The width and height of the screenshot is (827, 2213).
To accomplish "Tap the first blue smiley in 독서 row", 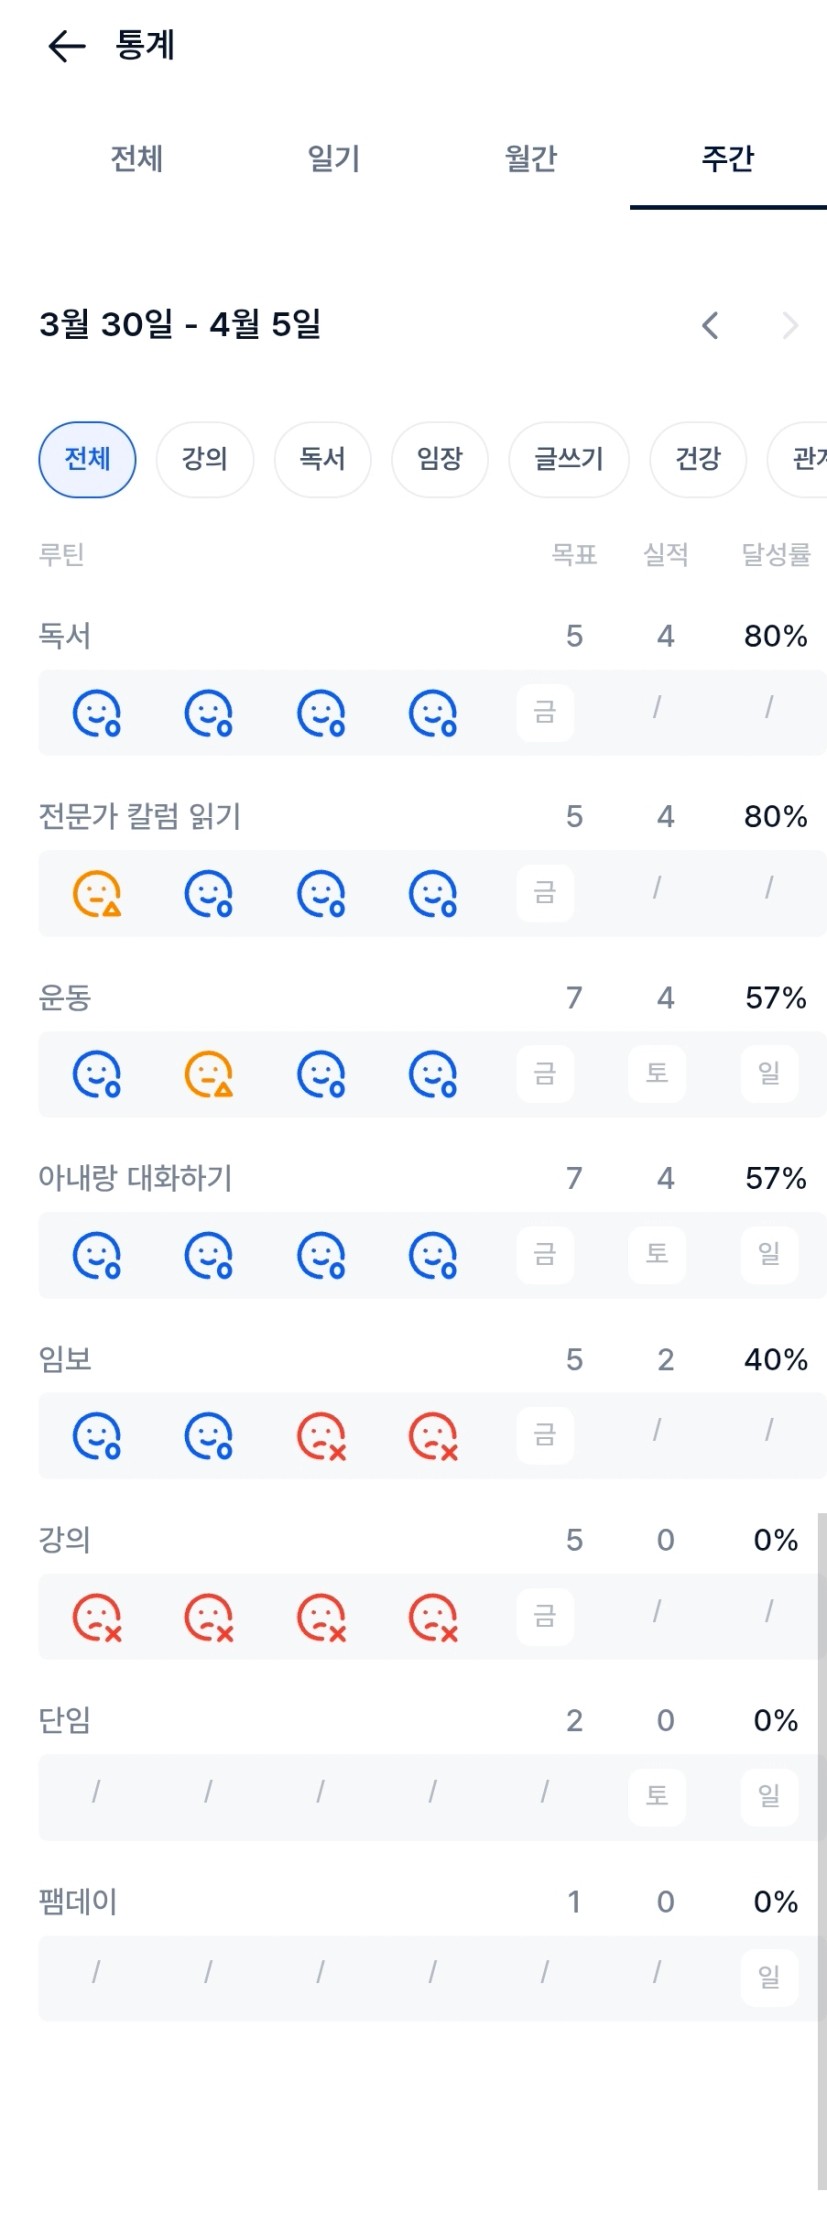I will click(97, 713).
